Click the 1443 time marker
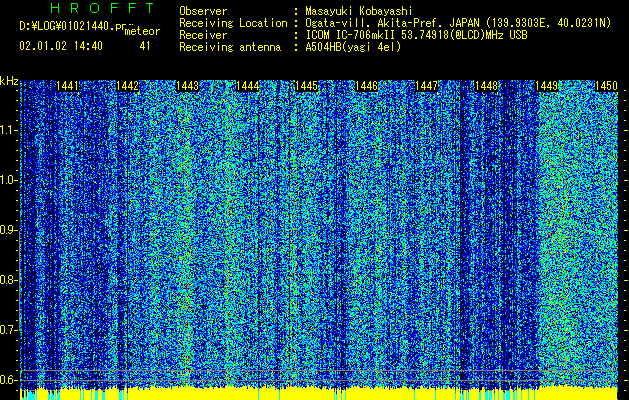The image size is (629, 400). pos(187,86)
